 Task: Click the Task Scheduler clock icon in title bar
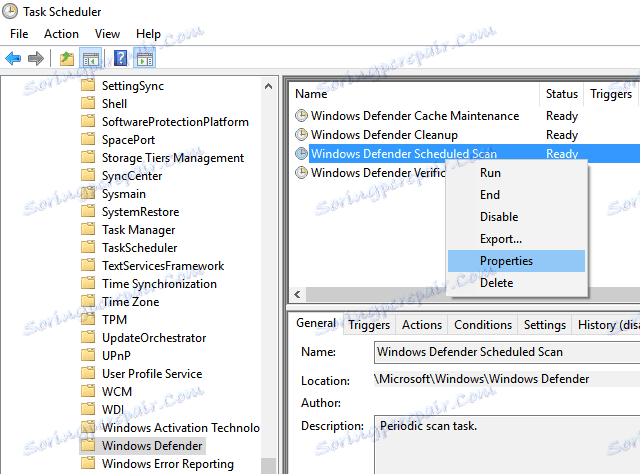[x=10, y=11]
